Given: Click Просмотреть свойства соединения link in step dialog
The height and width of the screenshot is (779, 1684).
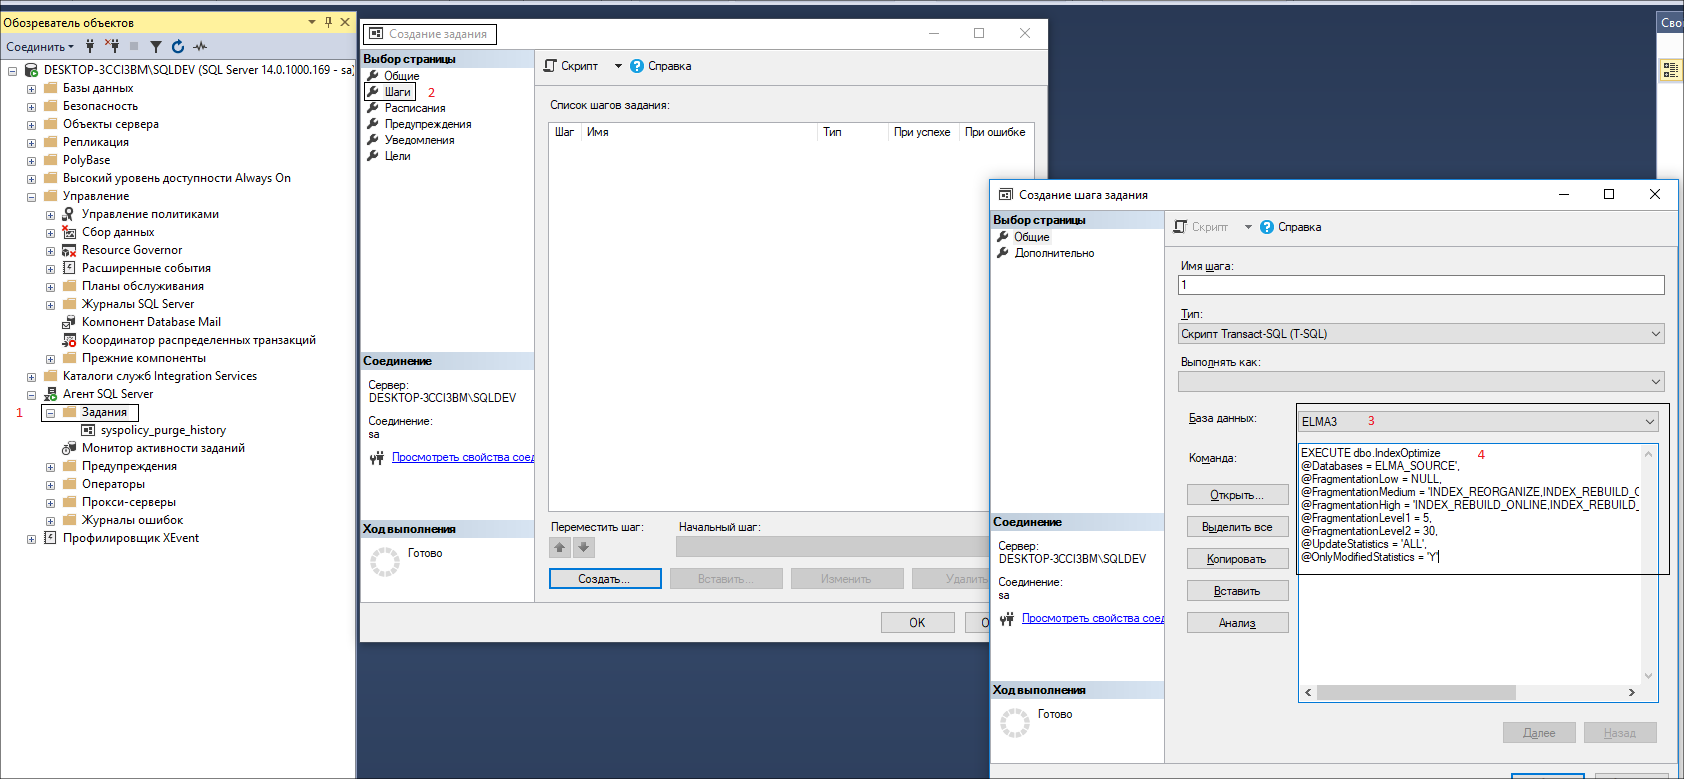Looking at the screenshot, I should point(1092,618).
